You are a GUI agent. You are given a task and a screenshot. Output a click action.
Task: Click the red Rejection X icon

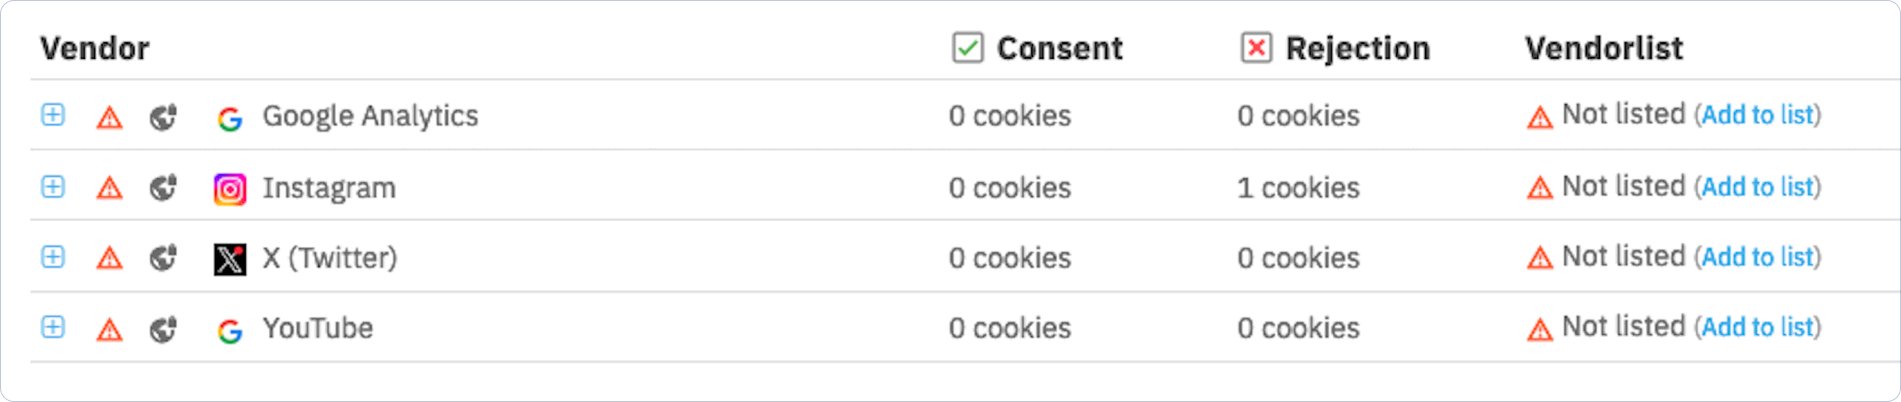click(1256, 48)
